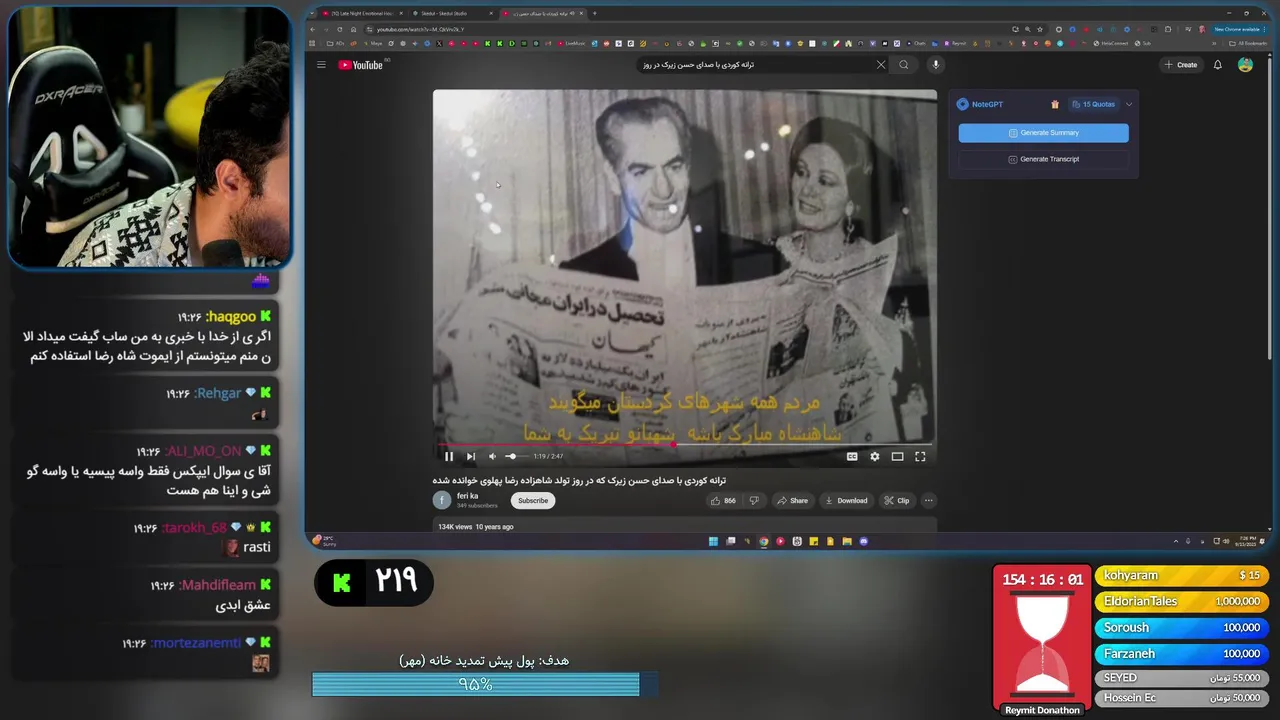Open more actions ellipsis under video
This screenshot has width=1280, height=720.
[x=929, y=501]
